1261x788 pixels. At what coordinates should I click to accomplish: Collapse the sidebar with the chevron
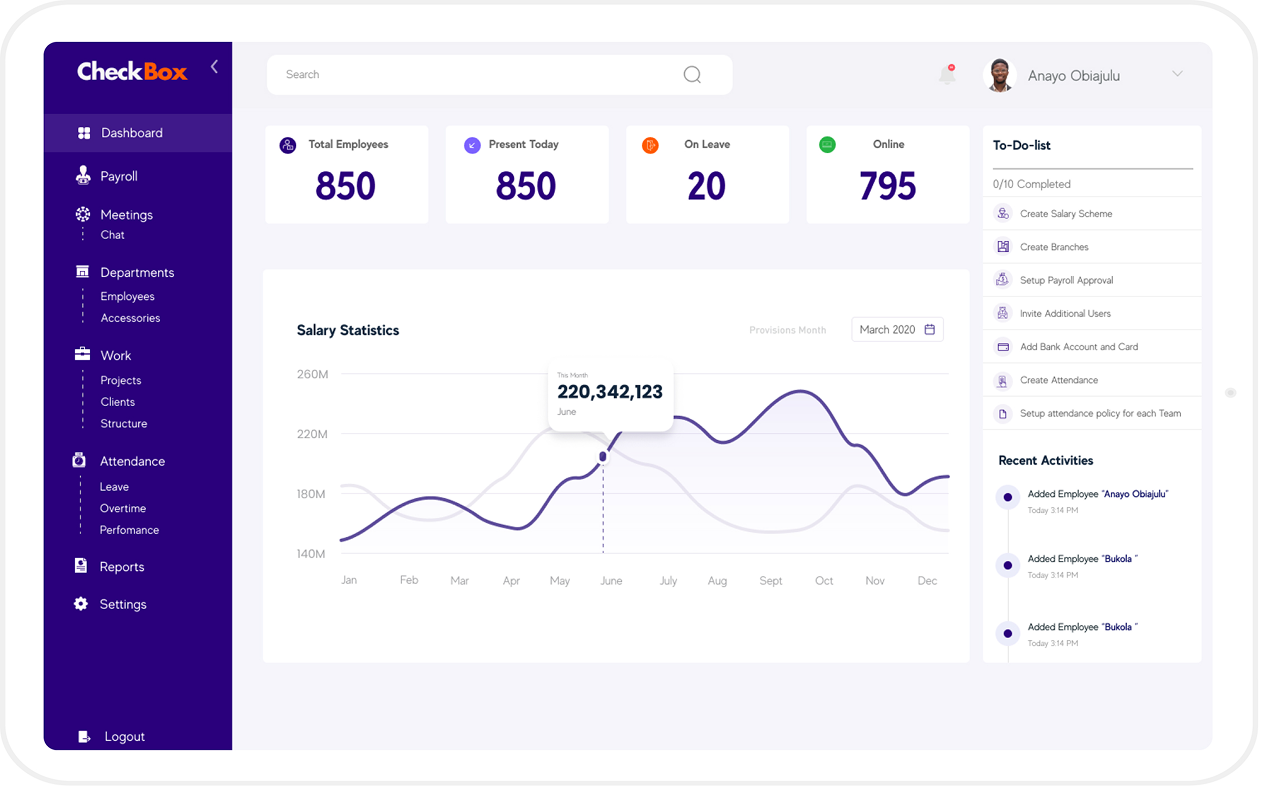214,67
